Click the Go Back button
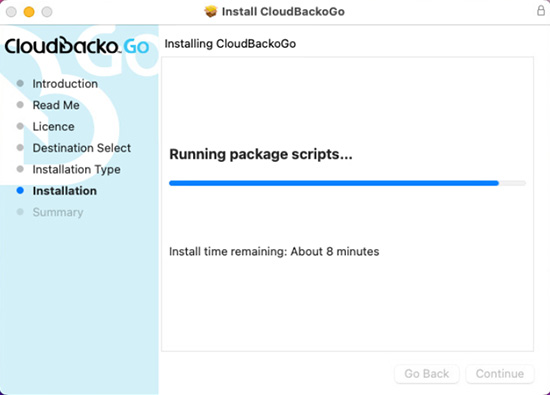 [x=427, y=374]
